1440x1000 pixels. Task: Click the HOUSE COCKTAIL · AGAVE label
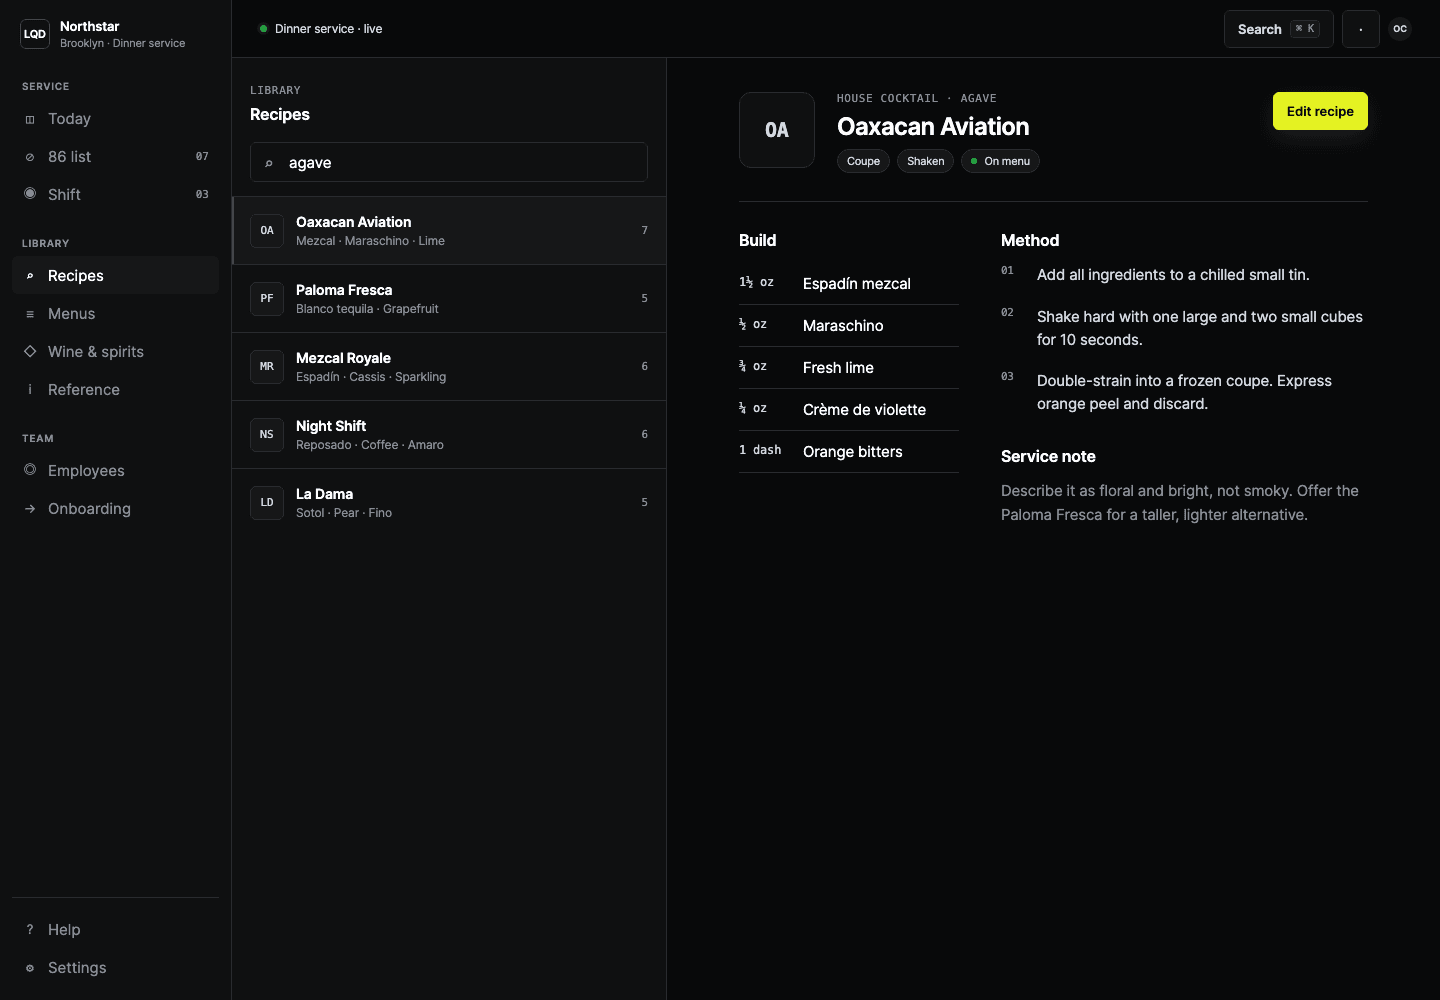pos(917,98)
